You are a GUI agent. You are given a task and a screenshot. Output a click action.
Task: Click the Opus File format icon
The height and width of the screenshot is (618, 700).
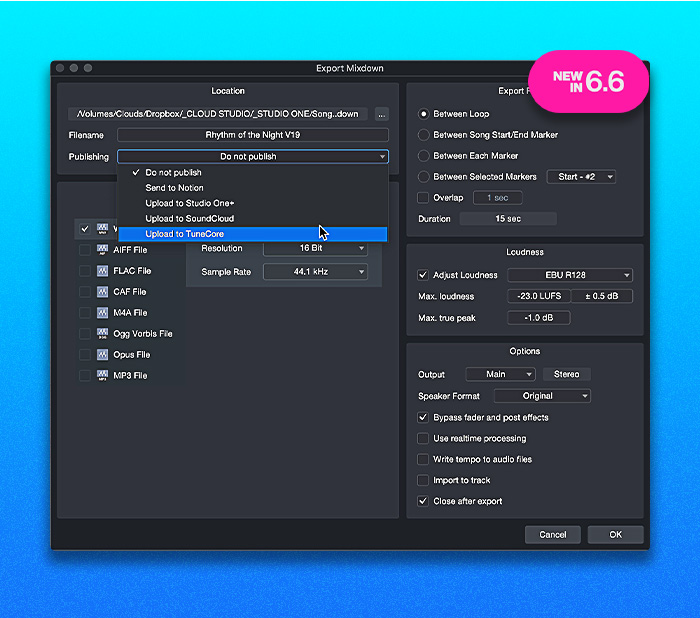[102, 355]
